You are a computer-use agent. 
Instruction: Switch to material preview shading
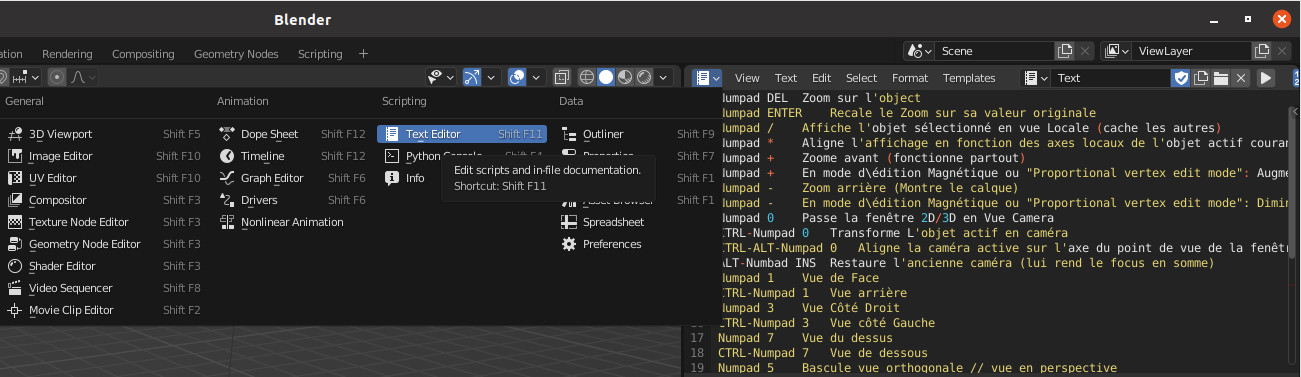625,77
